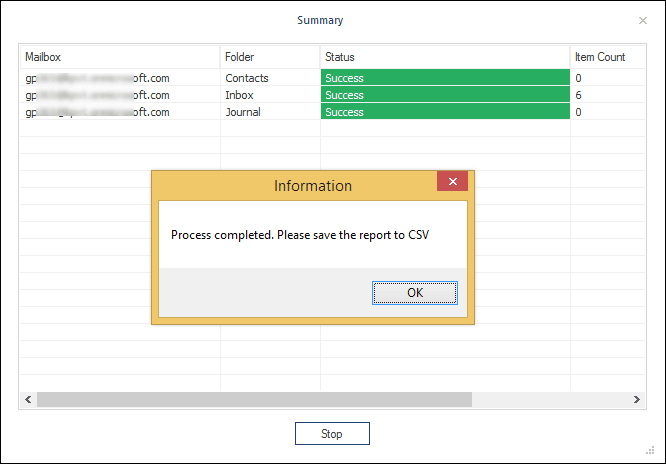This screenshot has width=666, height=464.
Task: Click the Success status in Inbox row
Action: [445, 95]
